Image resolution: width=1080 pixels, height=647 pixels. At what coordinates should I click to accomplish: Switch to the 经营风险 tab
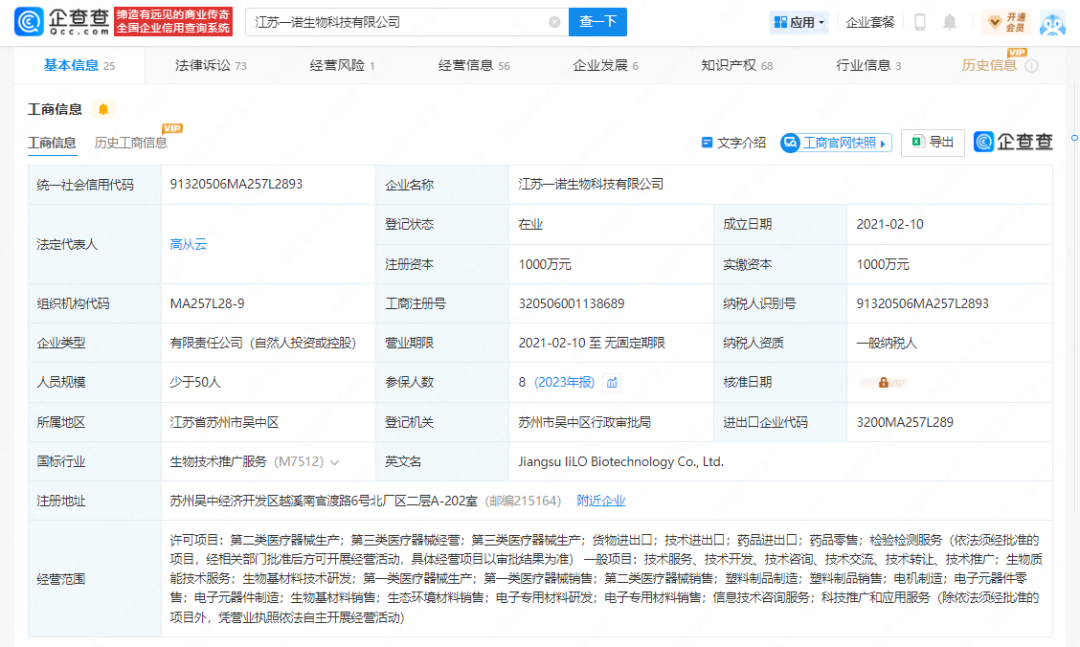click(x=342, y=65)
